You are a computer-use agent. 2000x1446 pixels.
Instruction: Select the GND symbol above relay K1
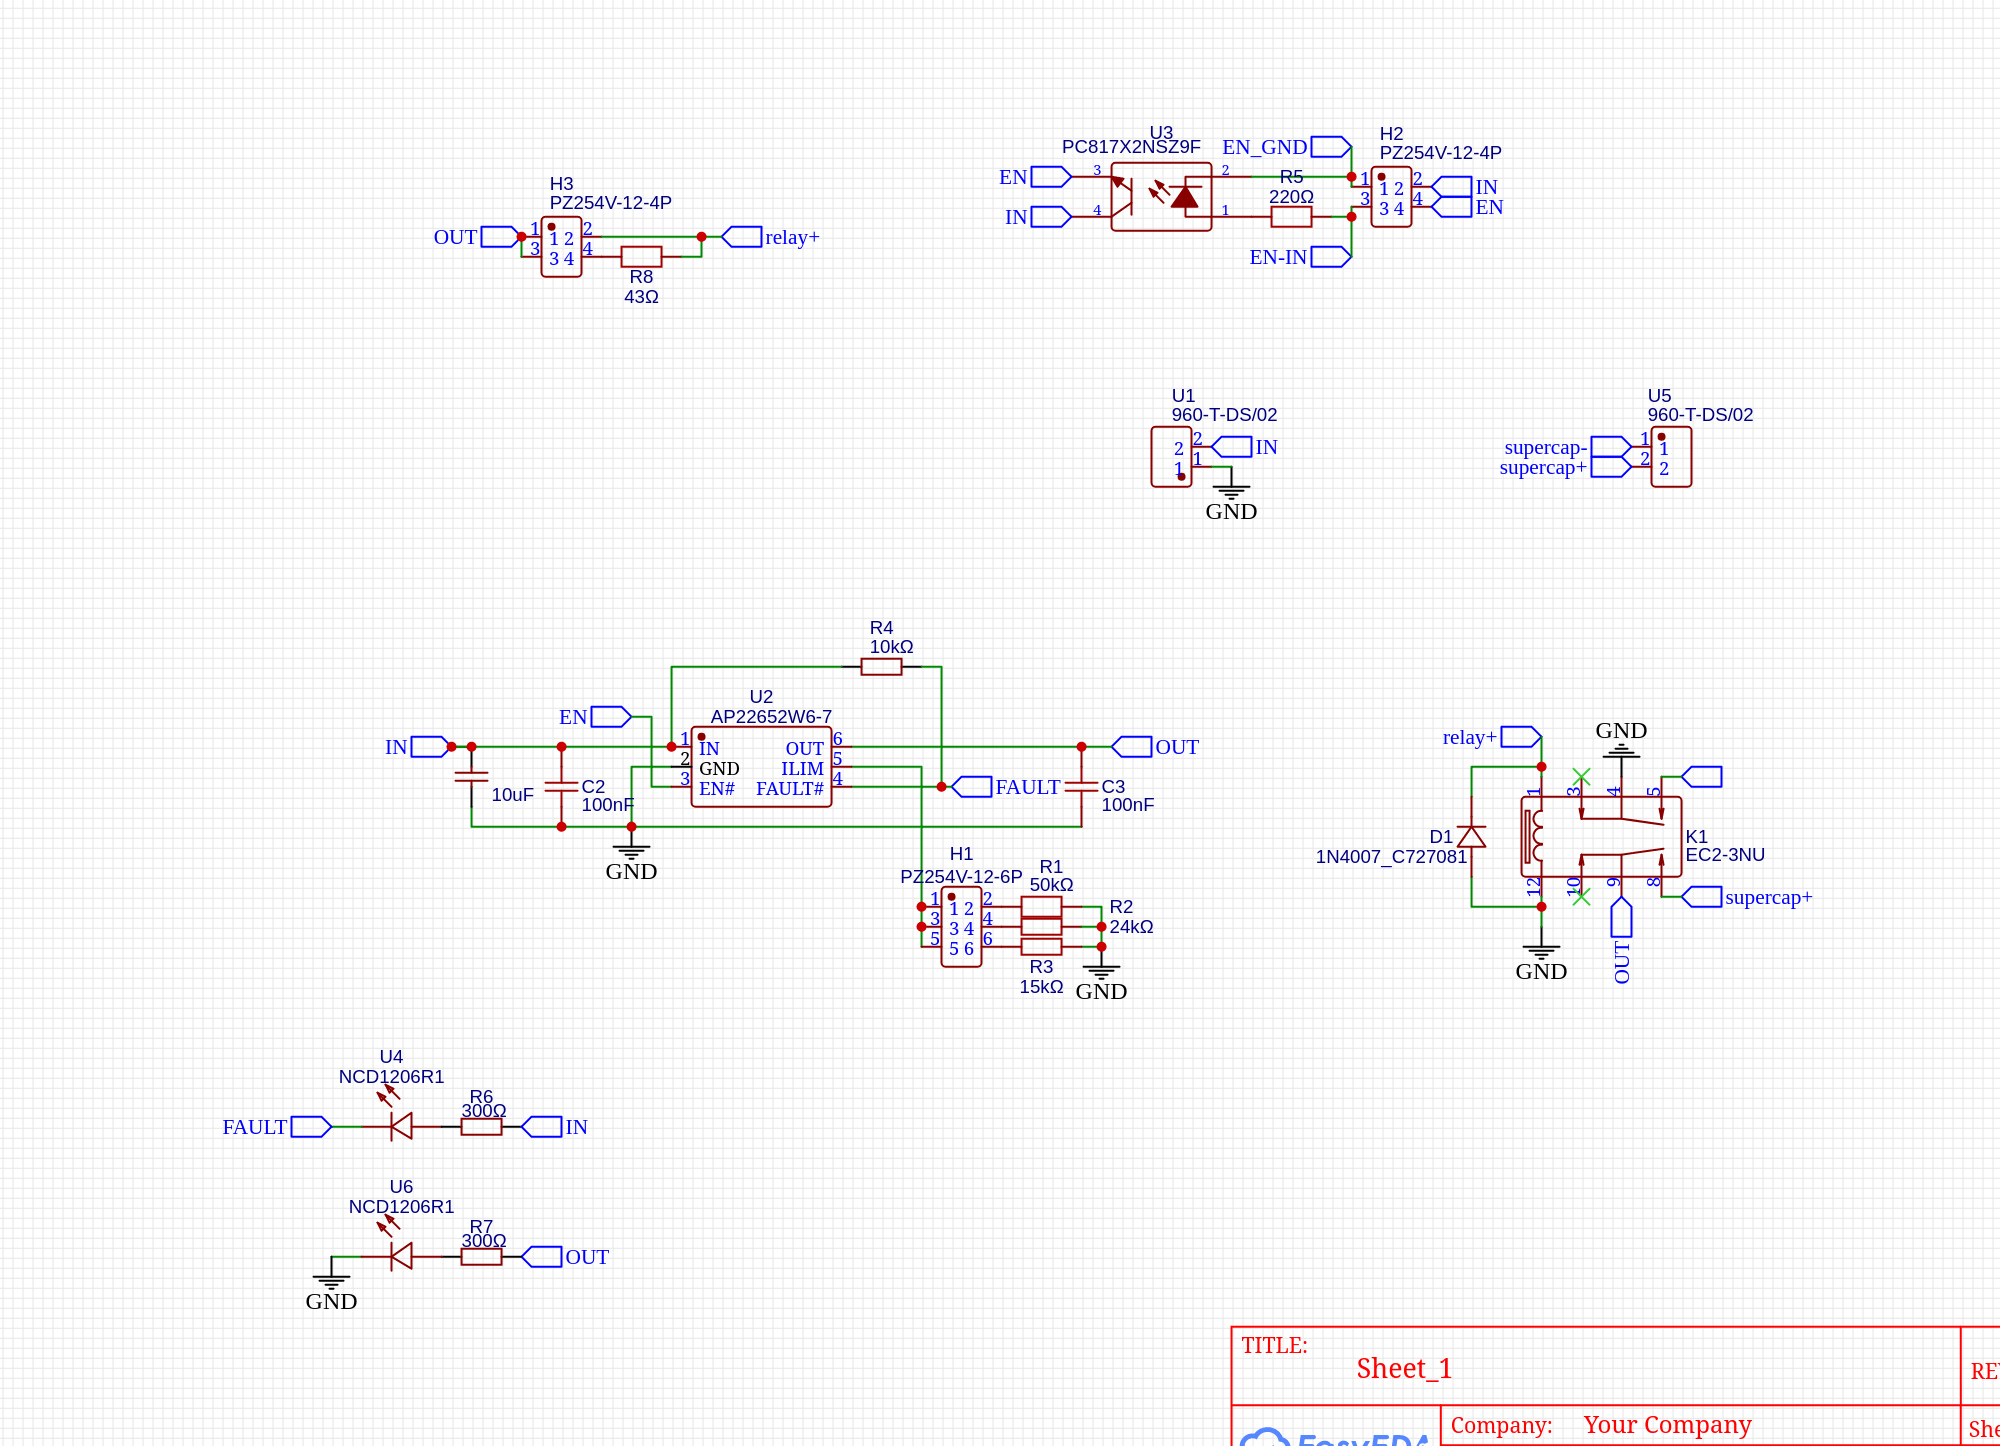click(1621, 749)
